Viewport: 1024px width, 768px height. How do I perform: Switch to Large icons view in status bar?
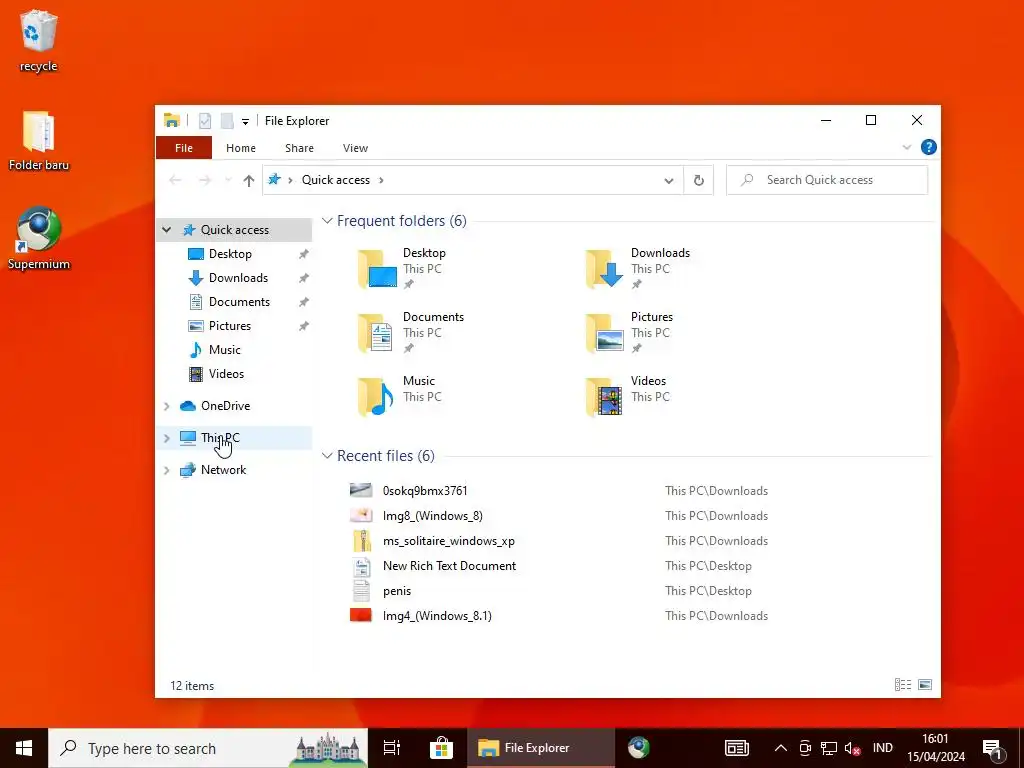pyautogui.click(x=925, y=684)
